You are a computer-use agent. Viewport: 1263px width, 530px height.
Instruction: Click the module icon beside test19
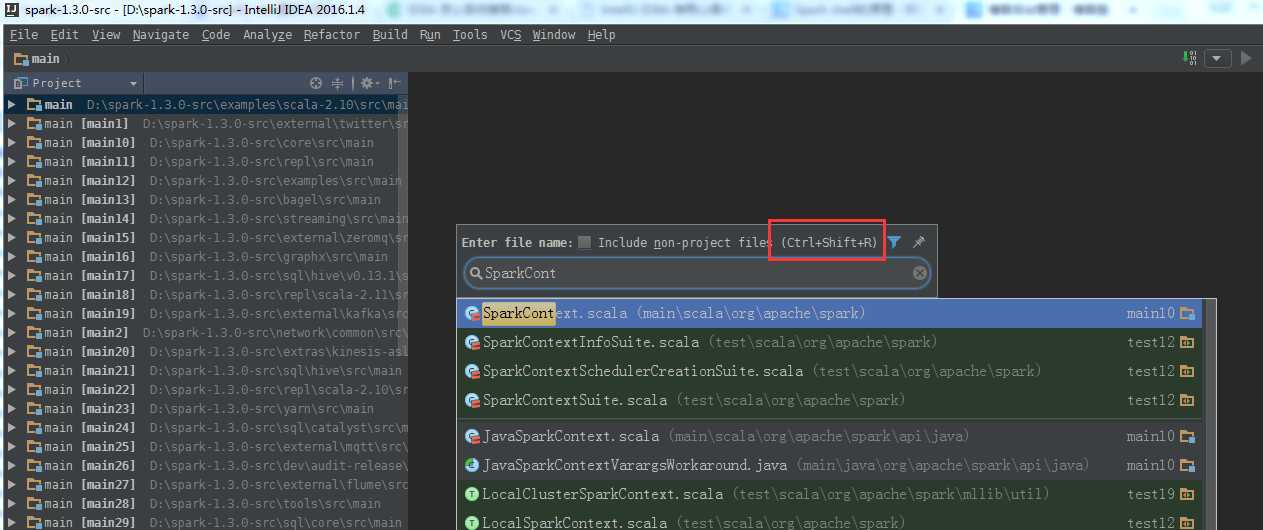click(1188, 494)
